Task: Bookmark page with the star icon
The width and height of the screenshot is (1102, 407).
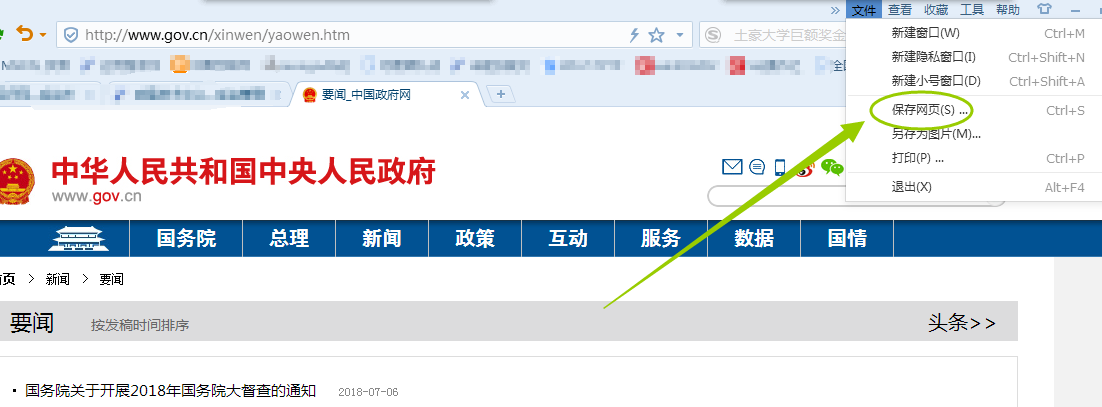Action: (656, 35)
